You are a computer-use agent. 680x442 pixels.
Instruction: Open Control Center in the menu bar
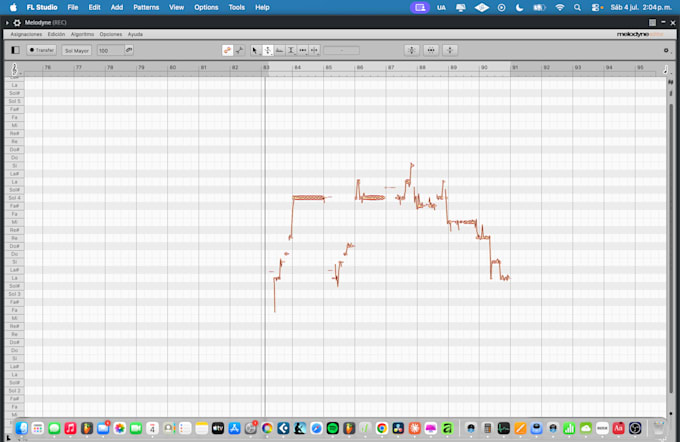click(597, 7)
